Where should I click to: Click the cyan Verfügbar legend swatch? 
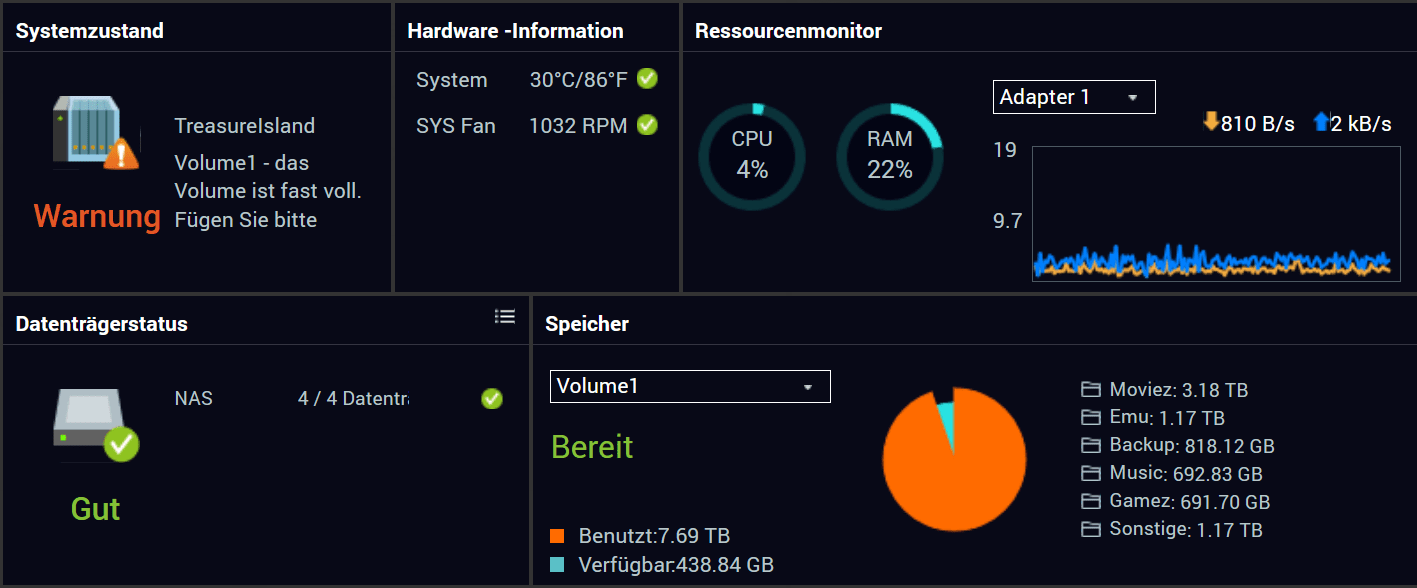pyautogui.click(x=558, y=565)
